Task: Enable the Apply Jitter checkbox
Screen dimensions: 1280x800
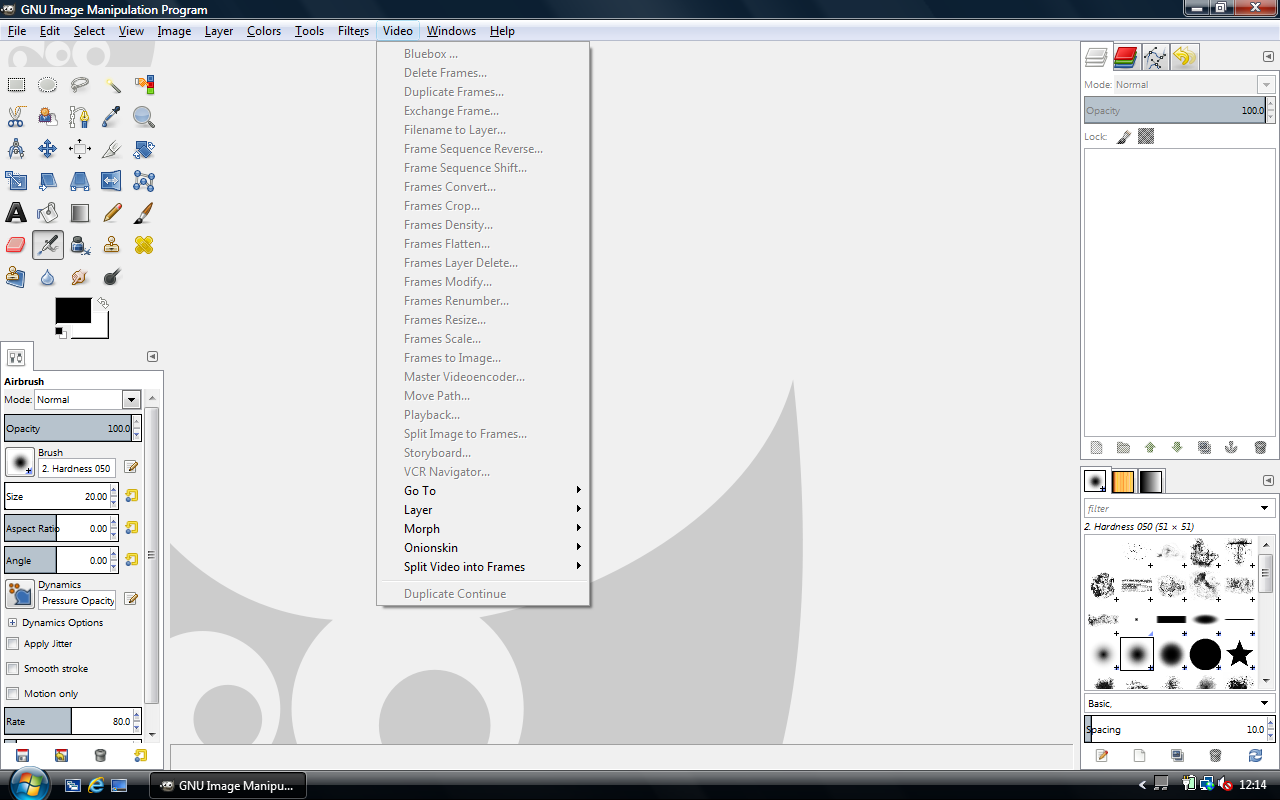Action: click(x=13, y=644)
